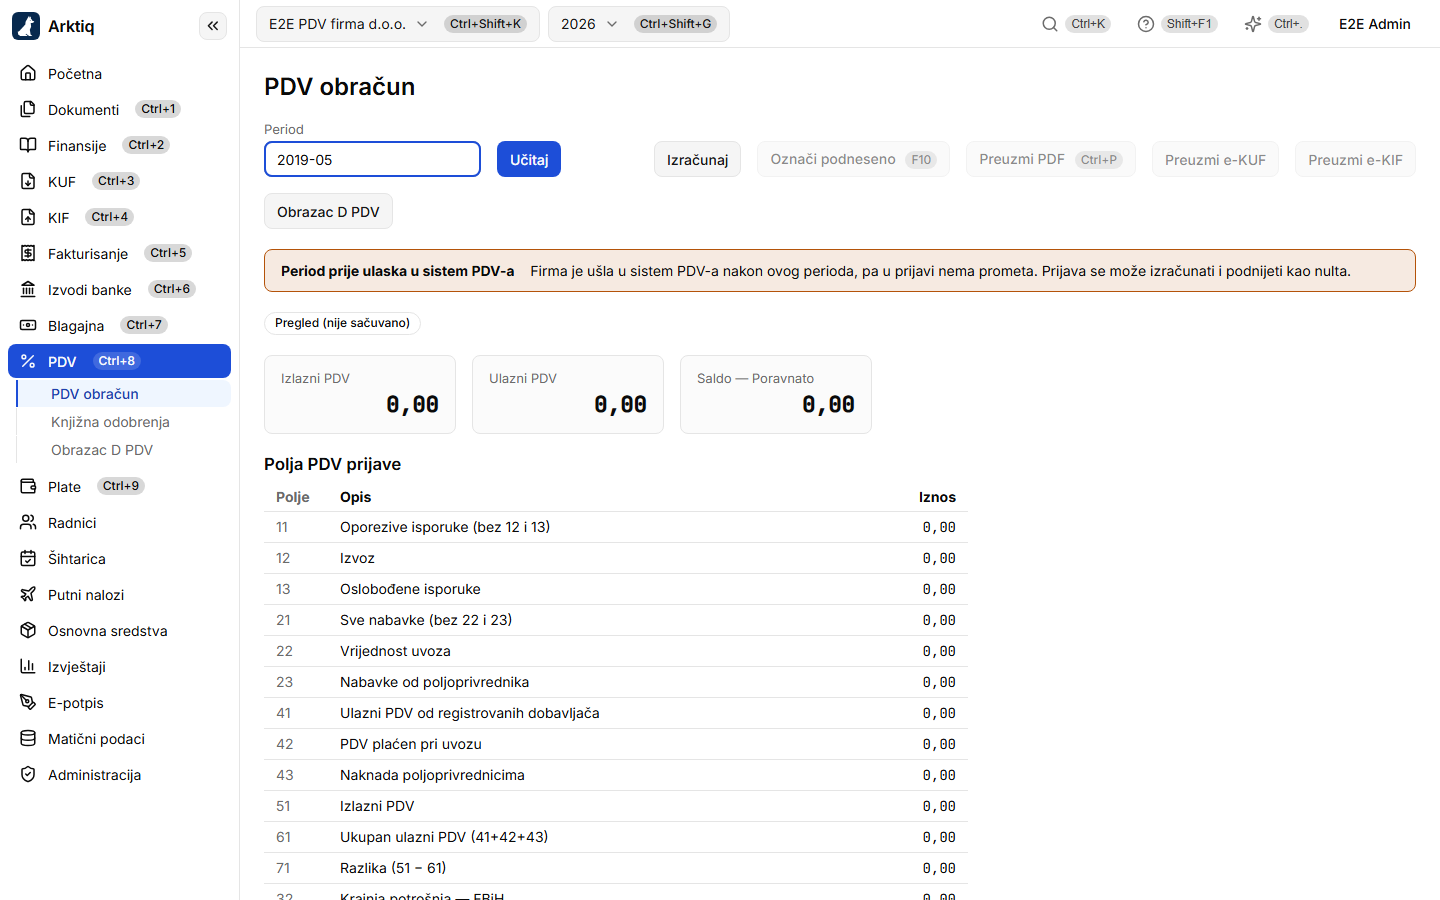Click the Početna home icon

click(28, 73)
